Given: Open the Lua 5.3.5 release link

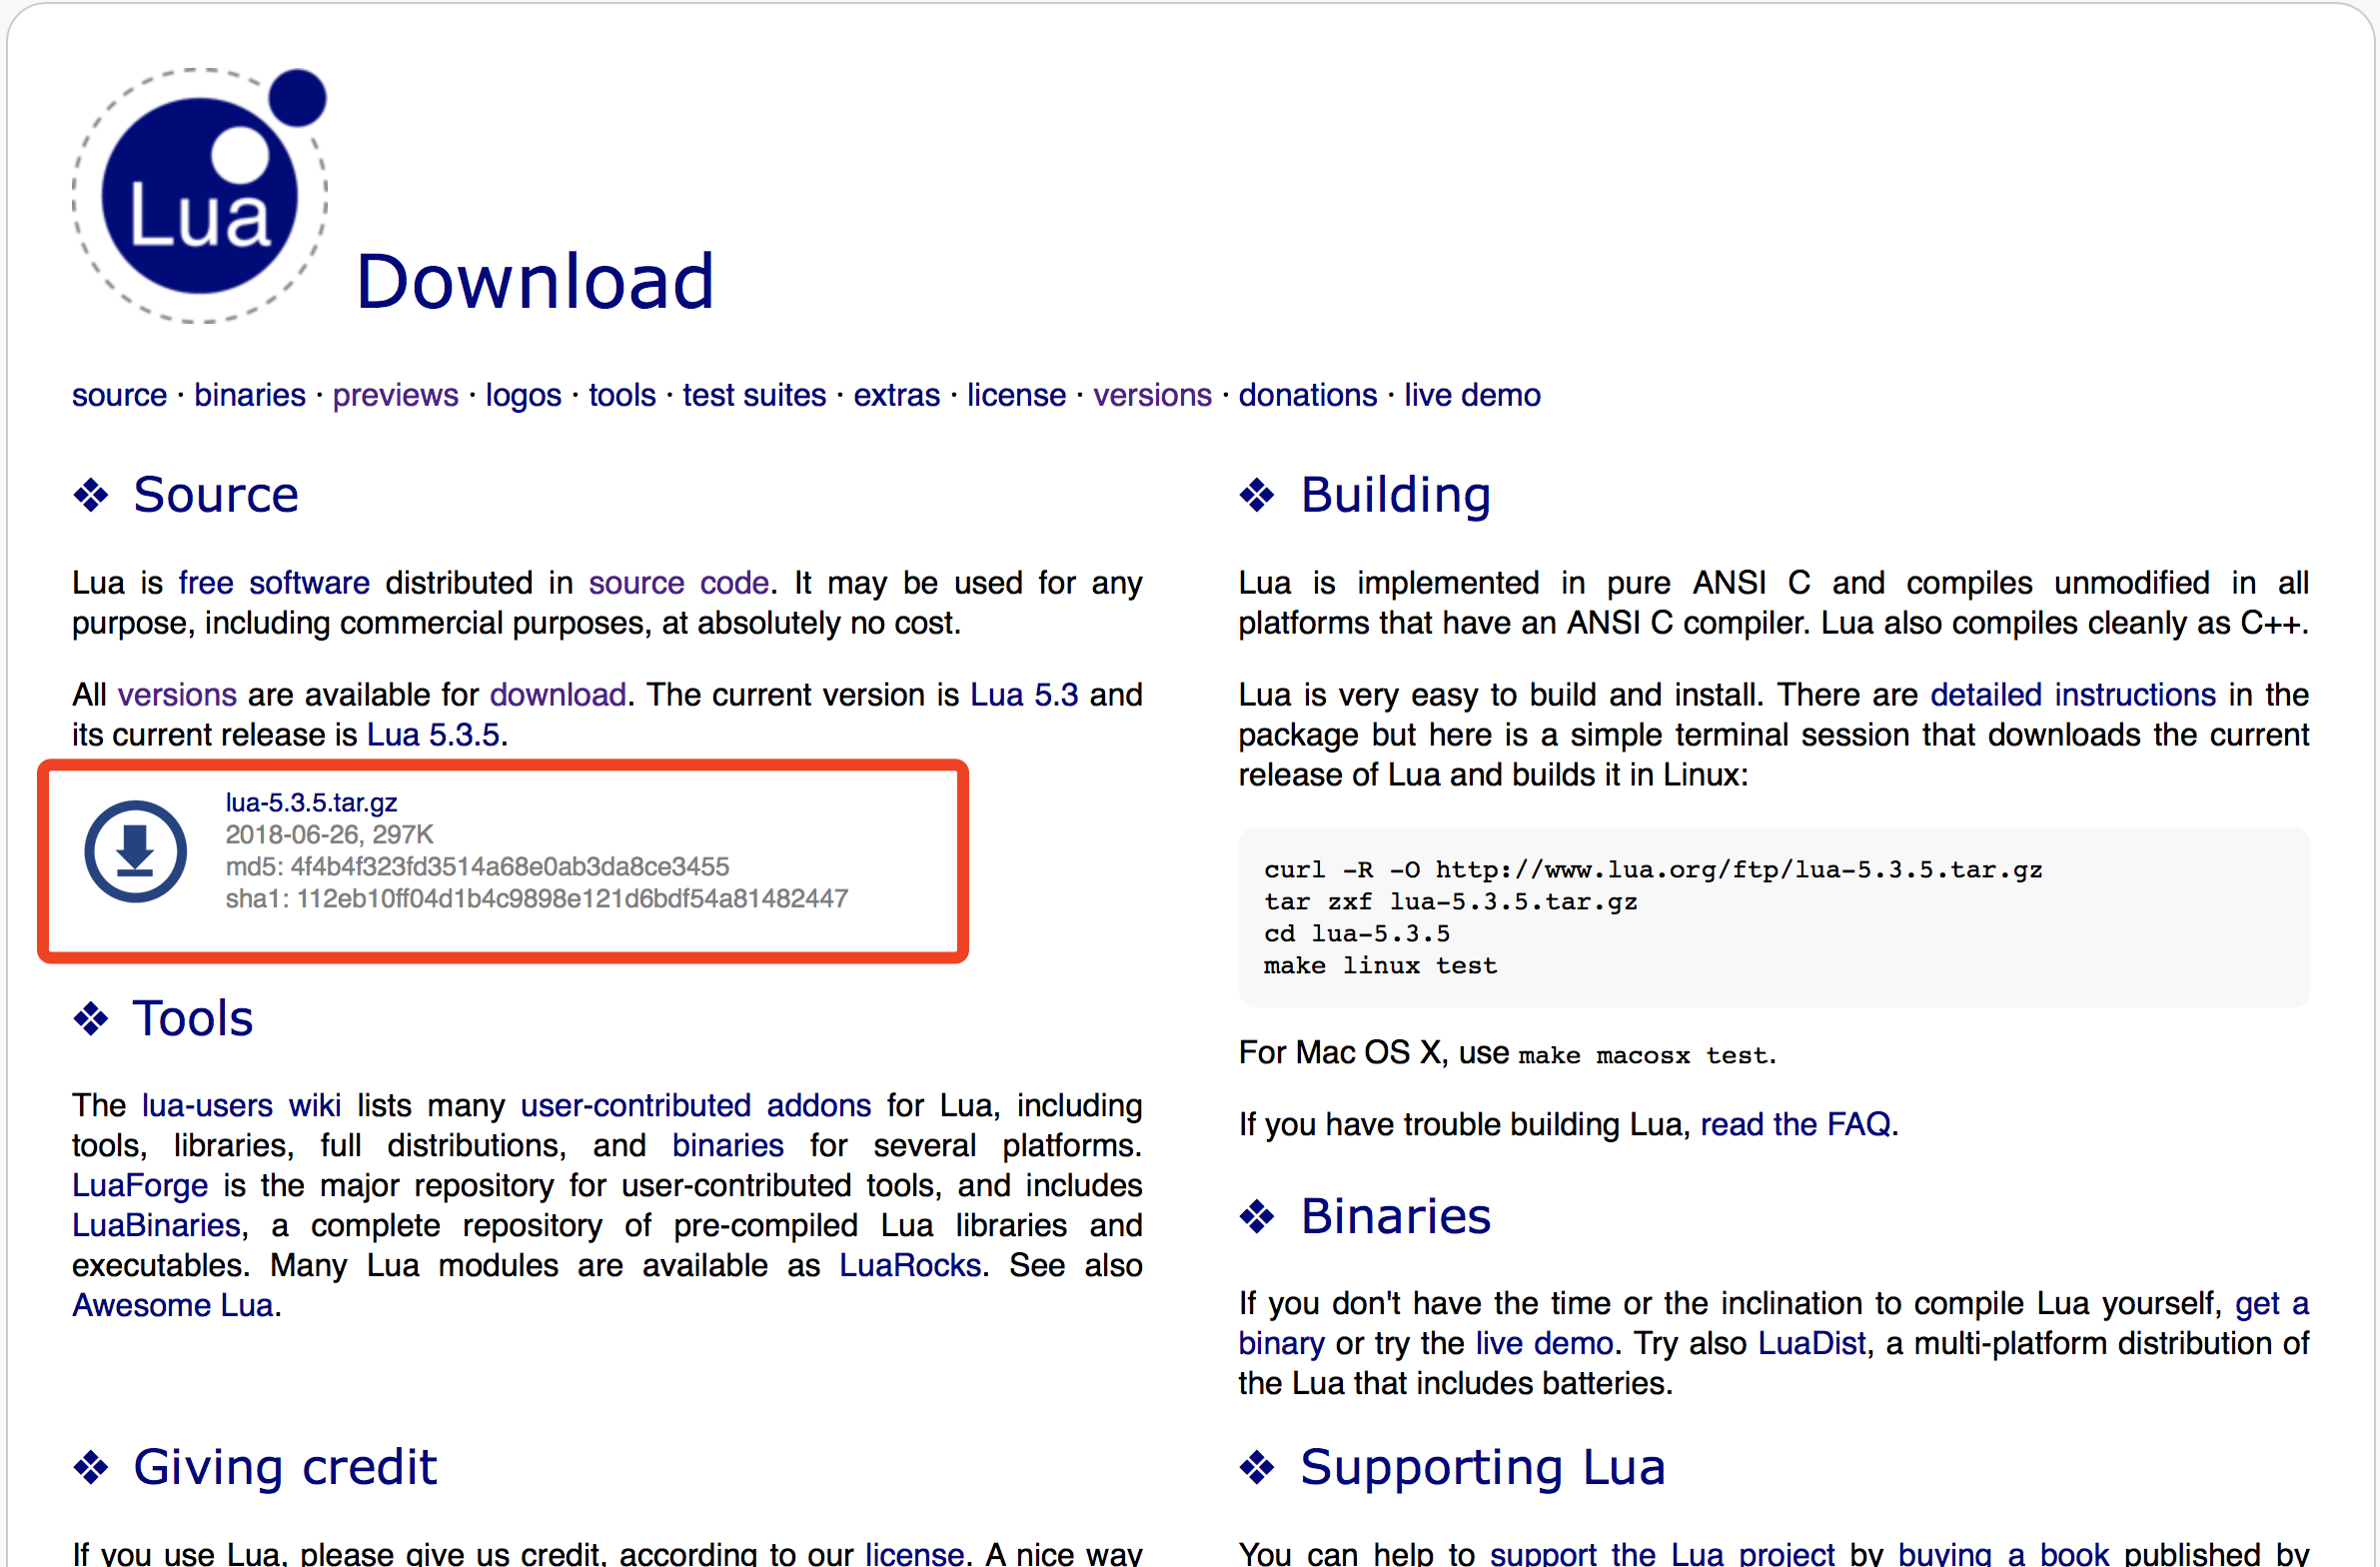Looking at the screenshot, I should (433, 734).
